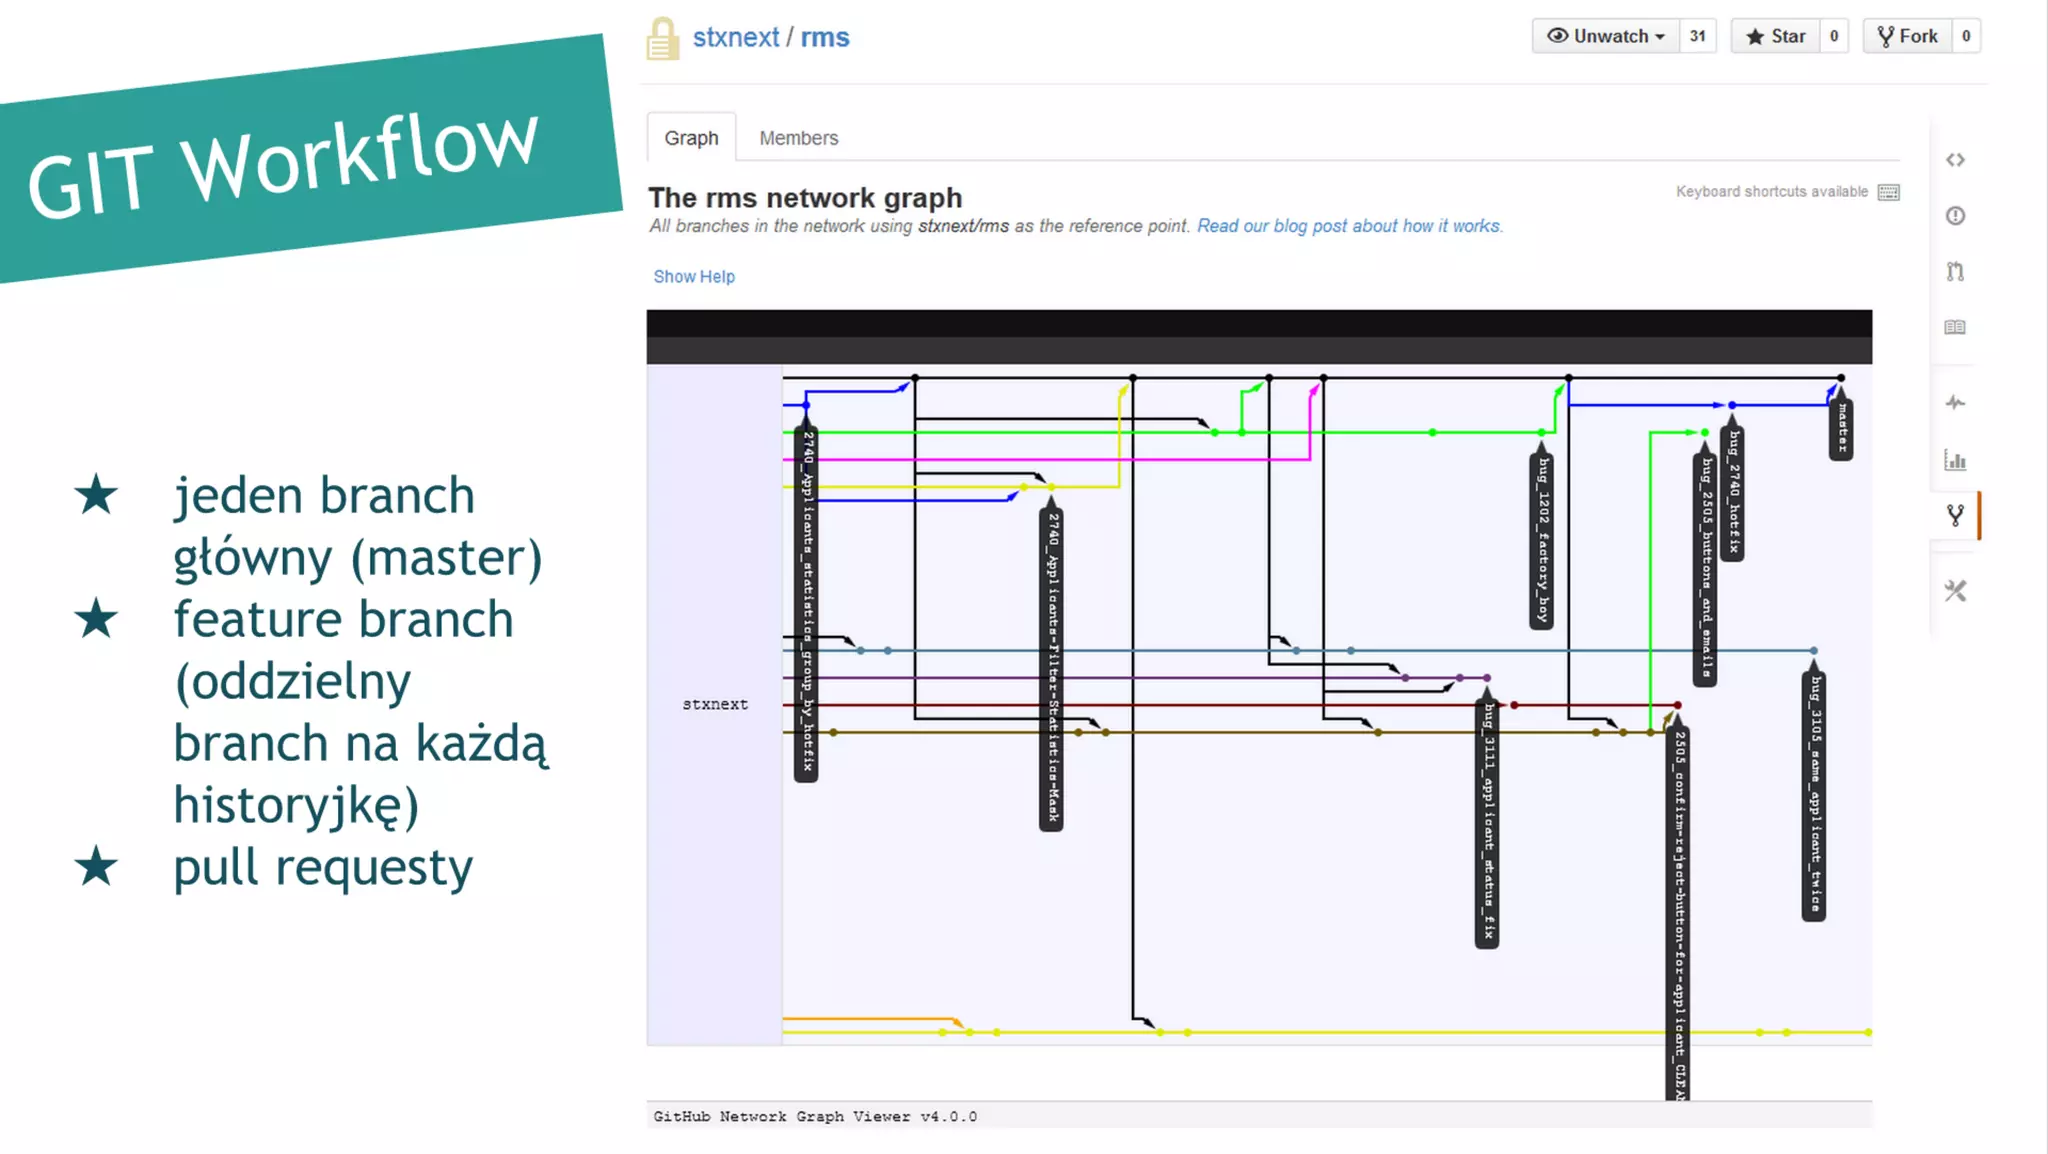Screen dimensions: 2048x1154
Task: Open the Wiki book icon
Action: pyautogui.click(x=1955, y=327)
